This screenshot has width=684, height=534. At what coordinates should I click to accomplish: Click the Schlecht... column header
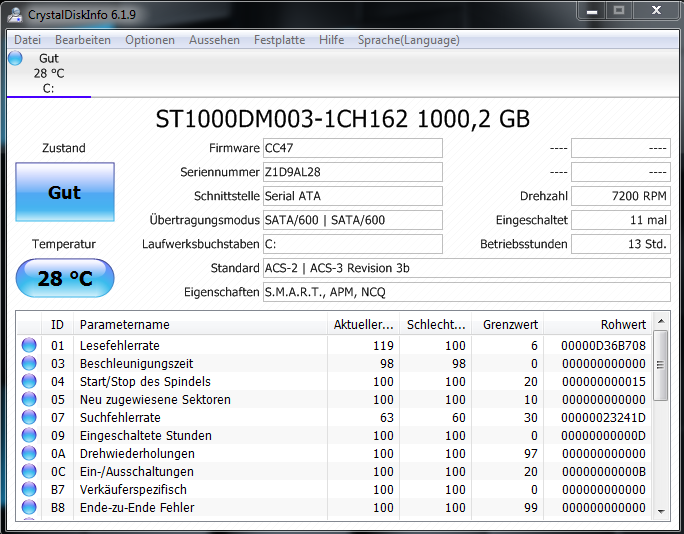[435, 324]
